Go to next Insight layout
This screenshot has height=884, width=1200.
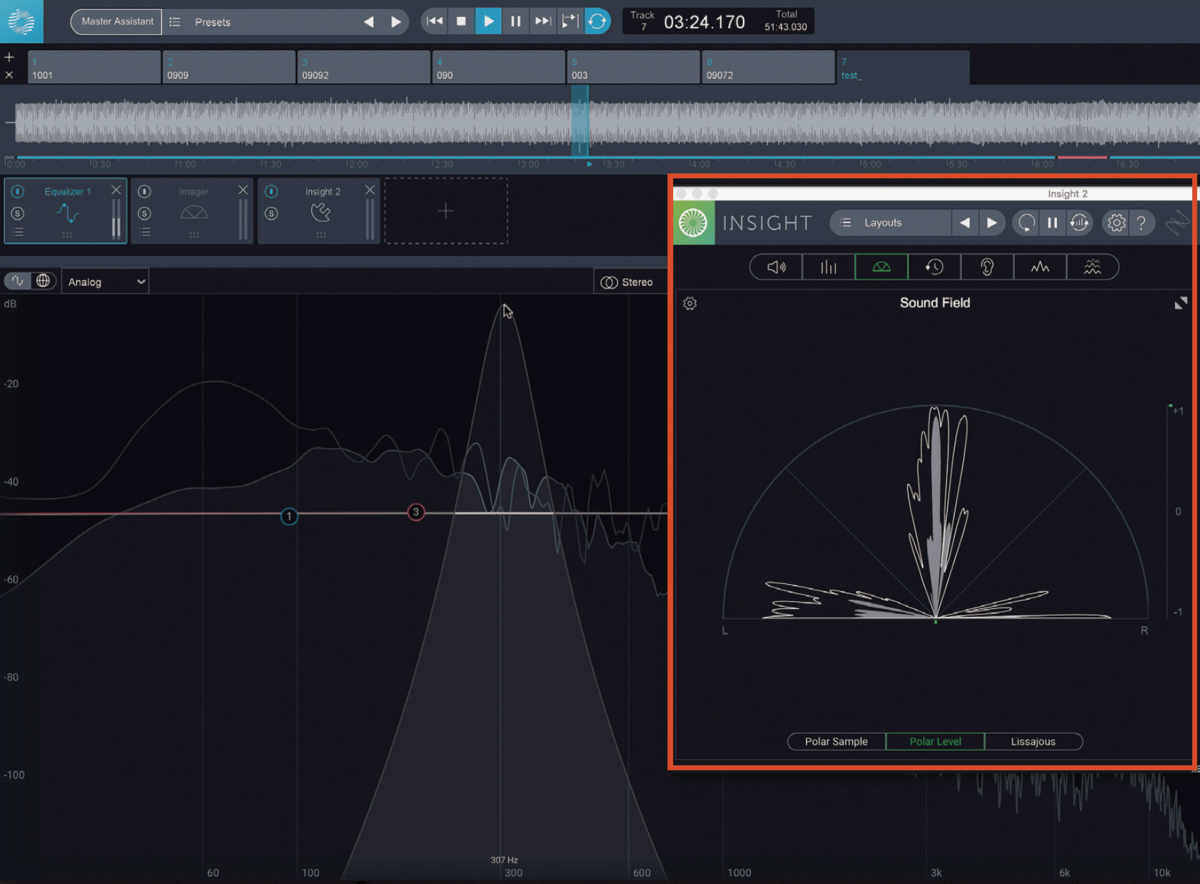pyautogui.click(x=991, y=223)
